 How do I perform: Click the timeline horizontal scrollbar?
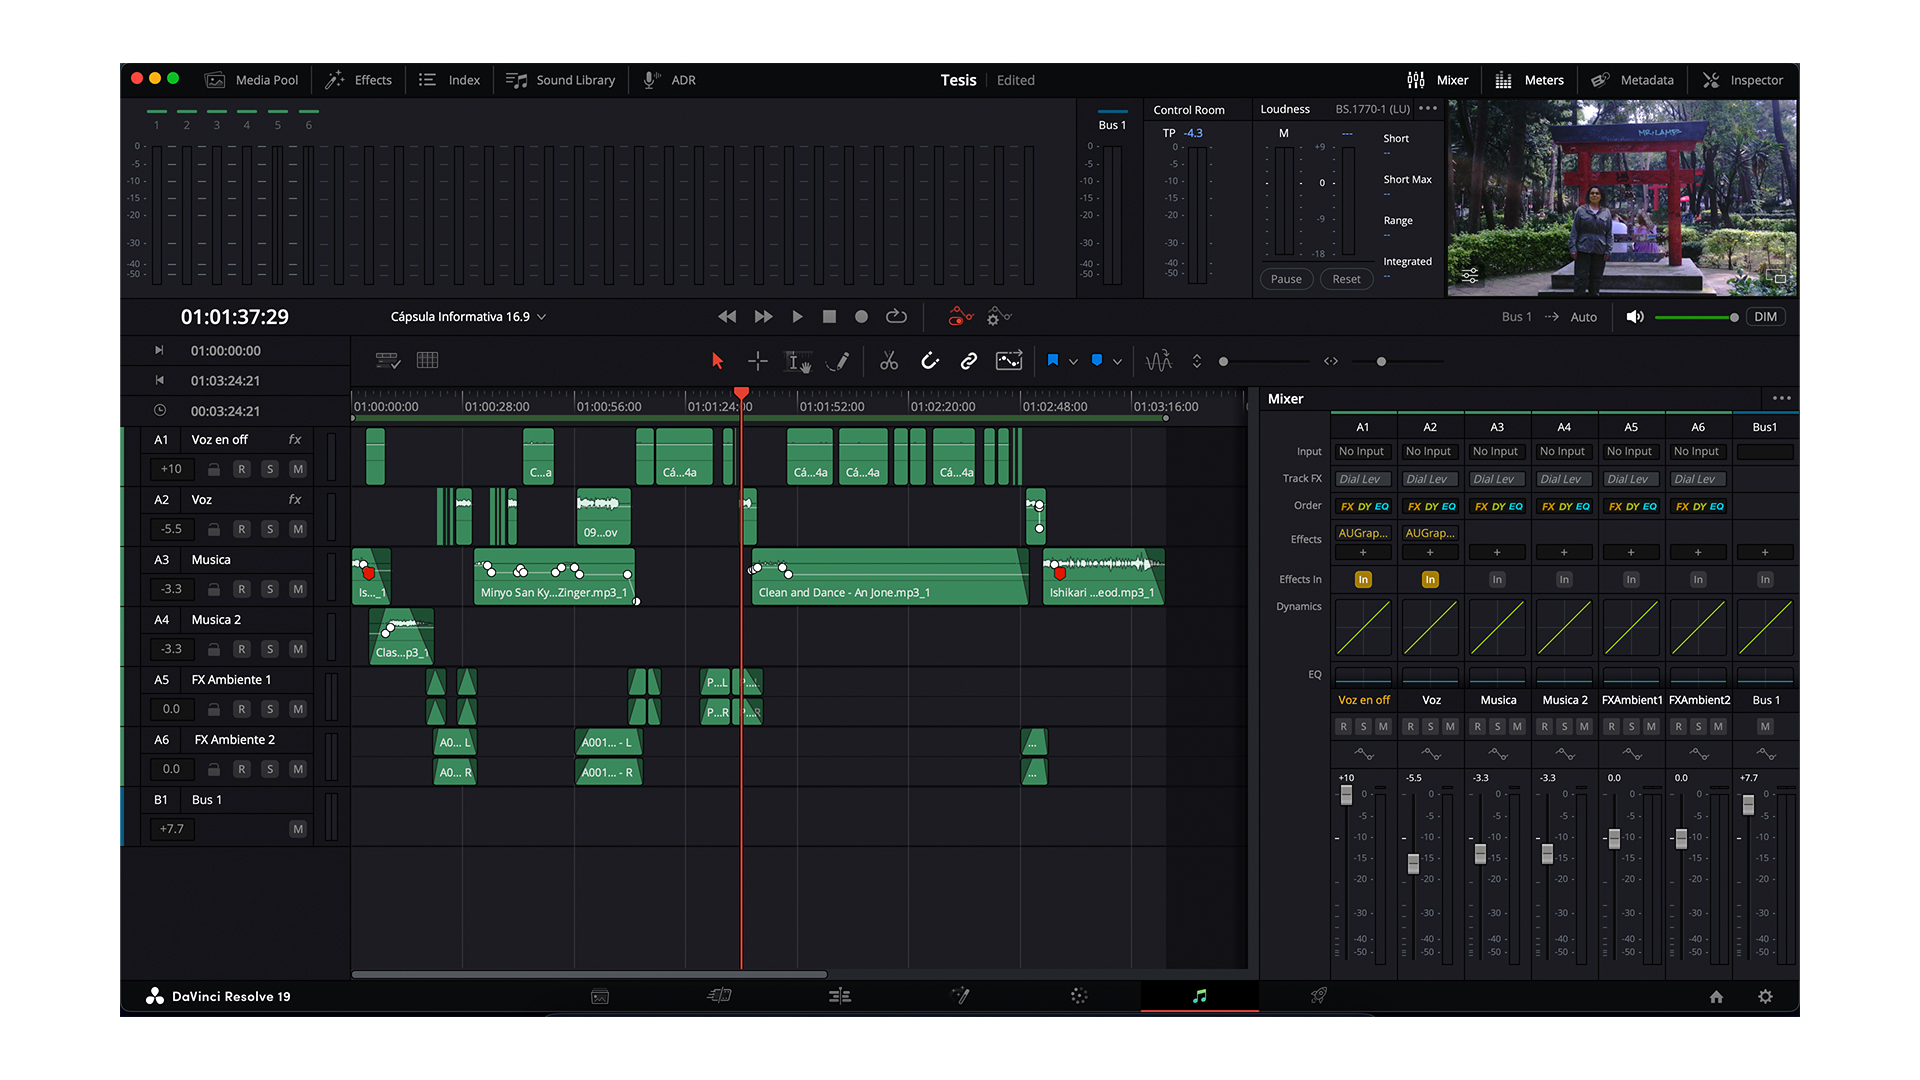click(588, 974)
